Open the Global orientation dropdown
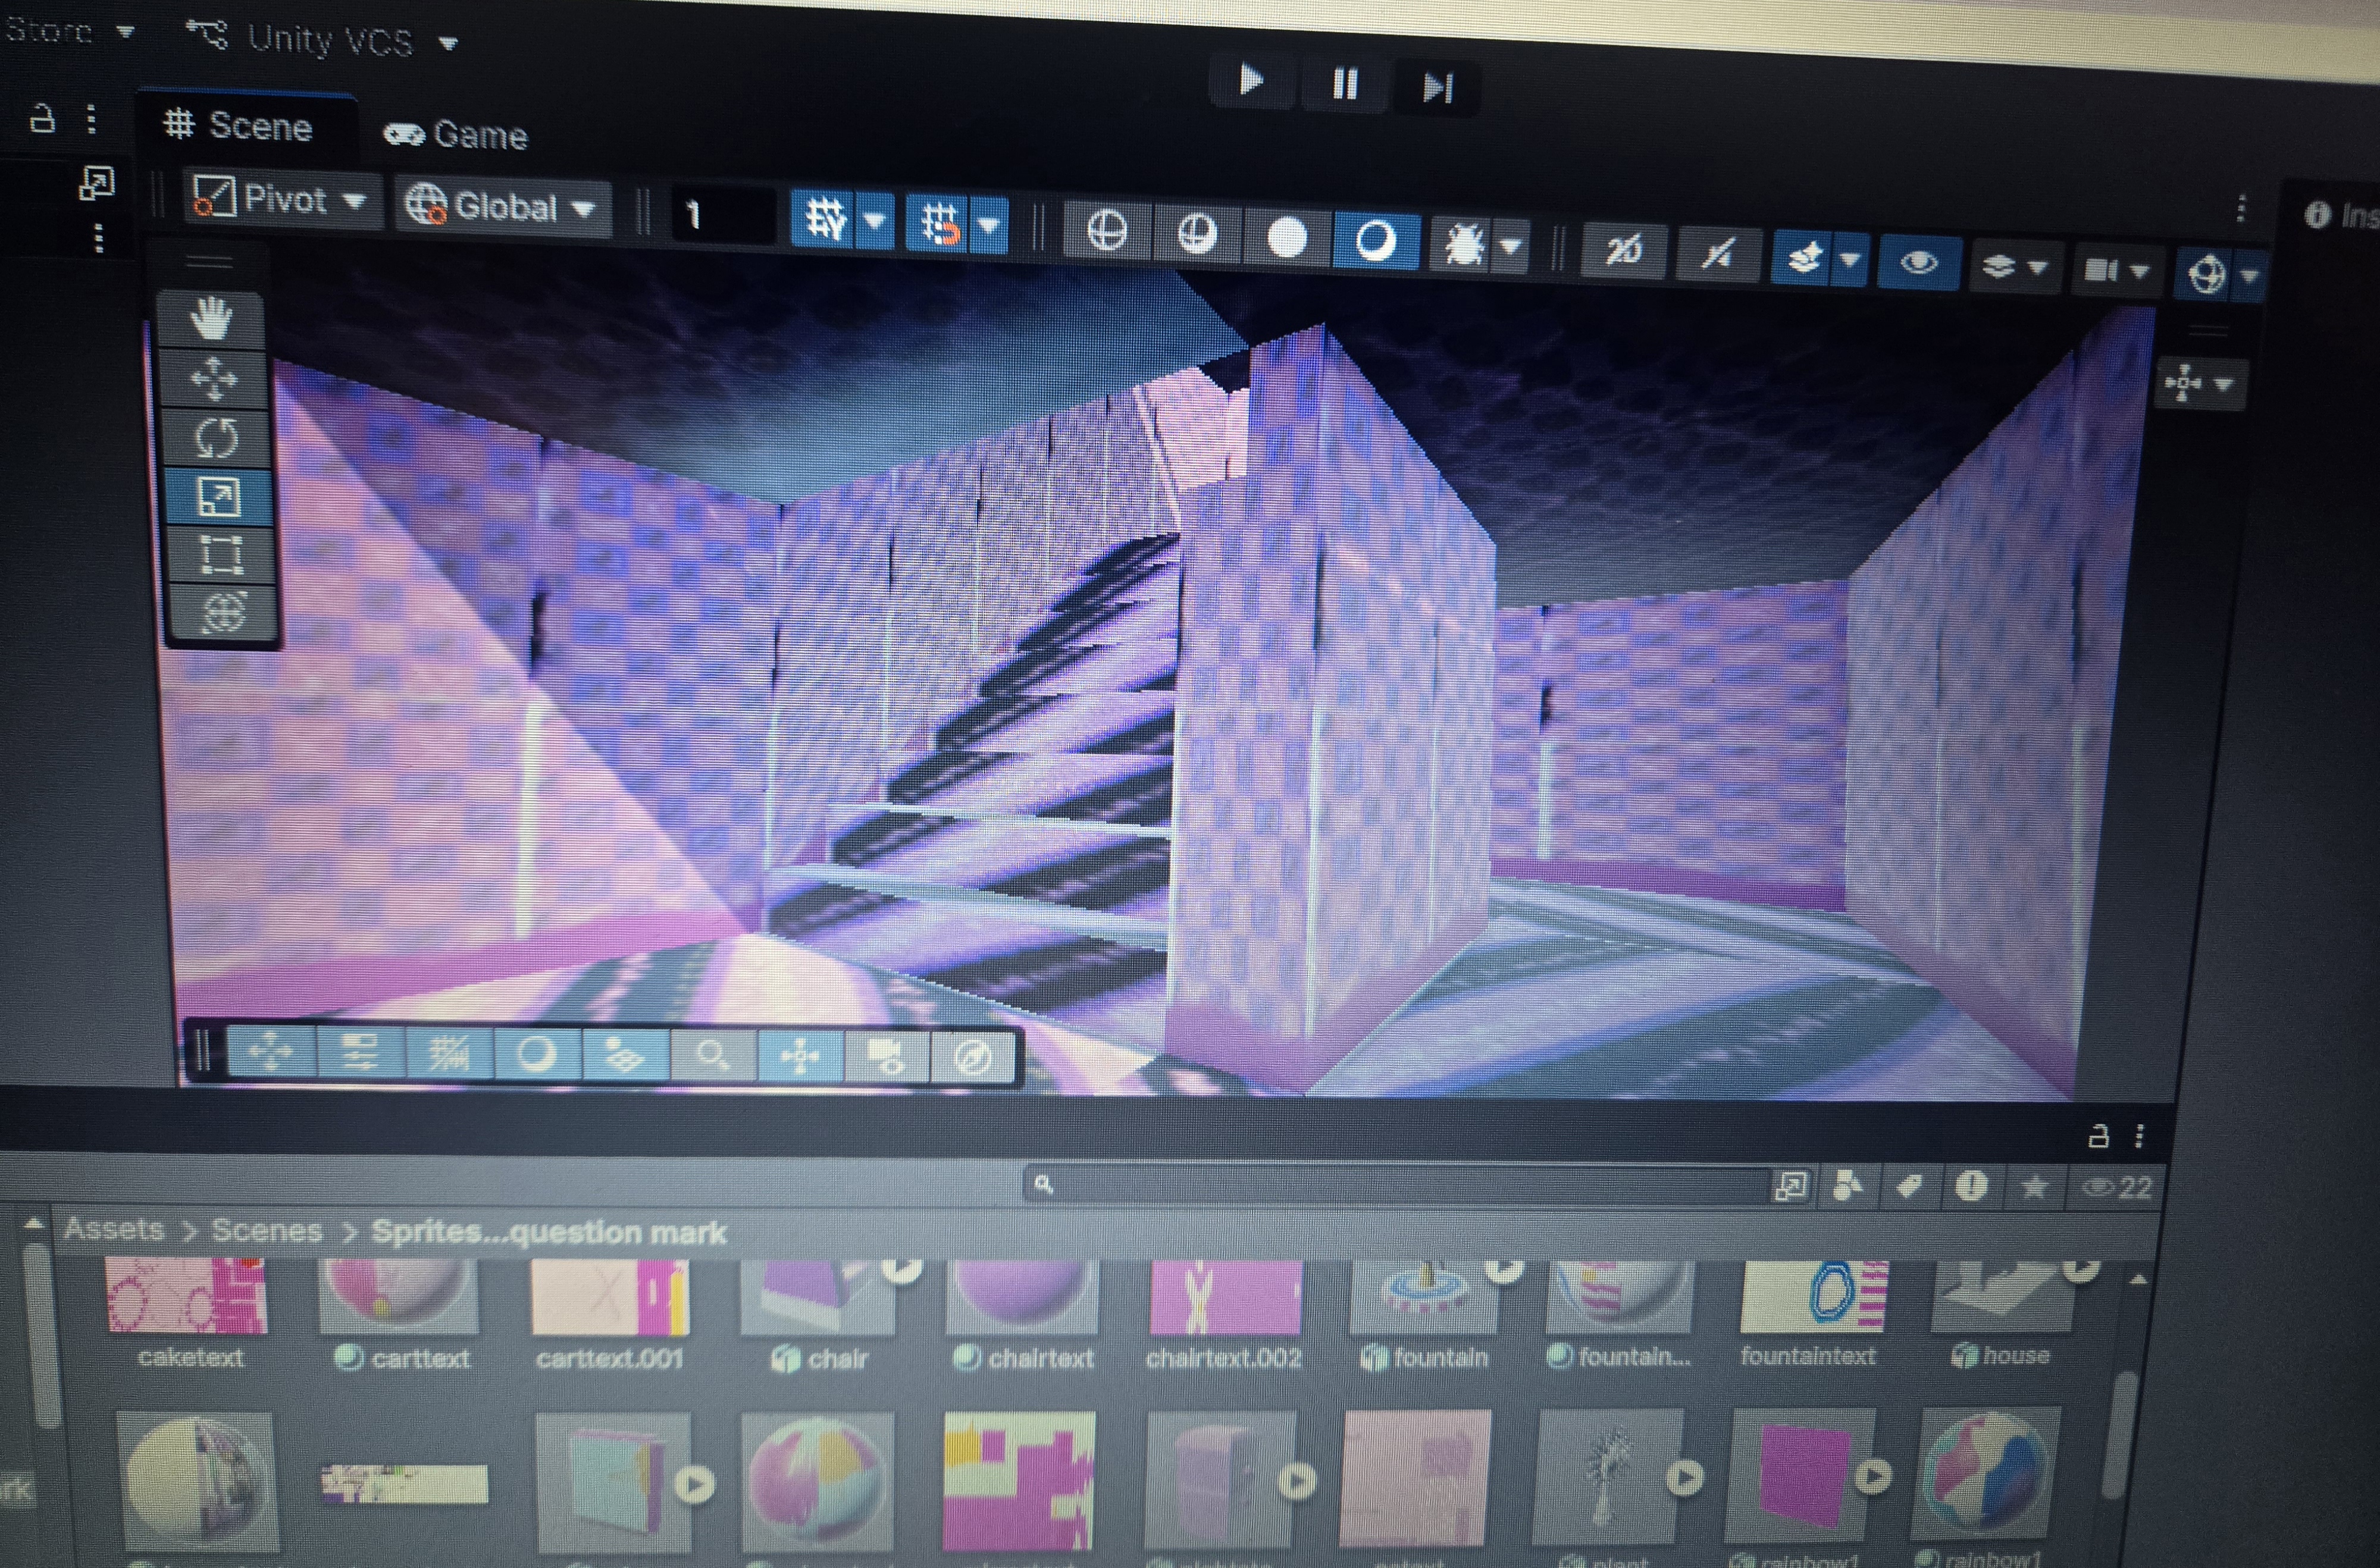 (x=501, y=207)
